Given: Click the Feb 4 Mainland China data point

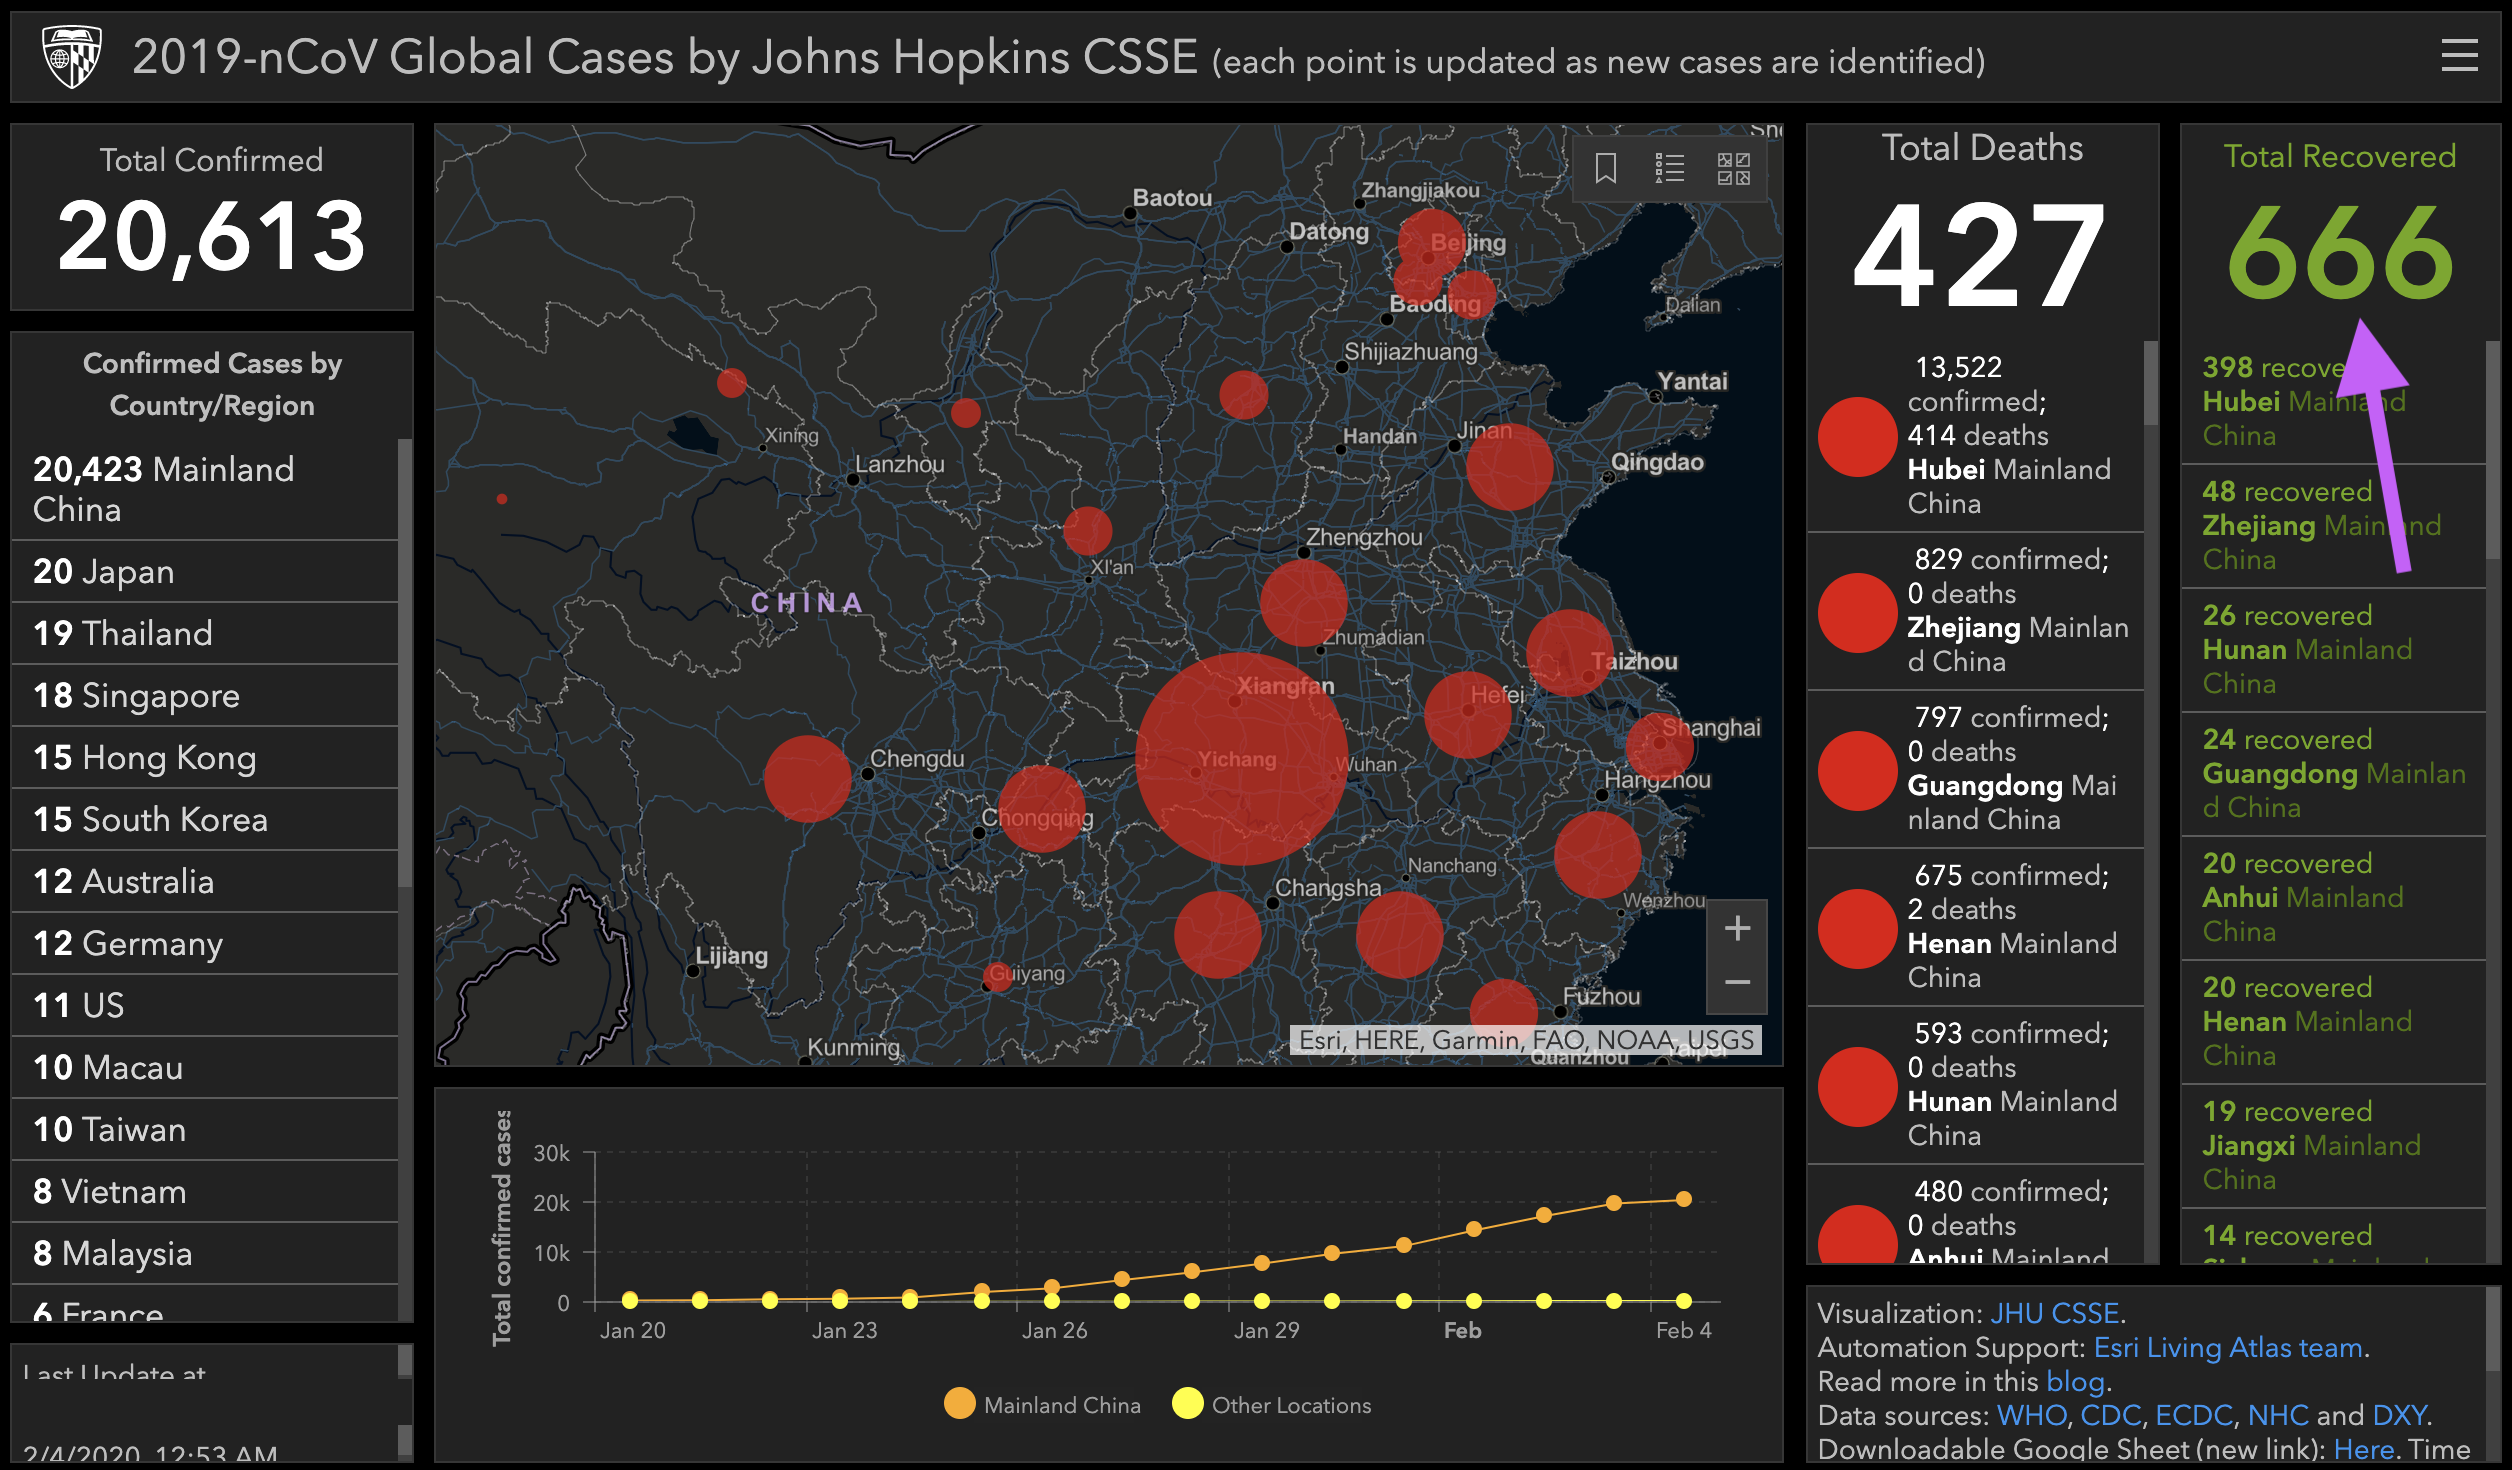Looking at the screenshot, I should tap(1684, 1199).
